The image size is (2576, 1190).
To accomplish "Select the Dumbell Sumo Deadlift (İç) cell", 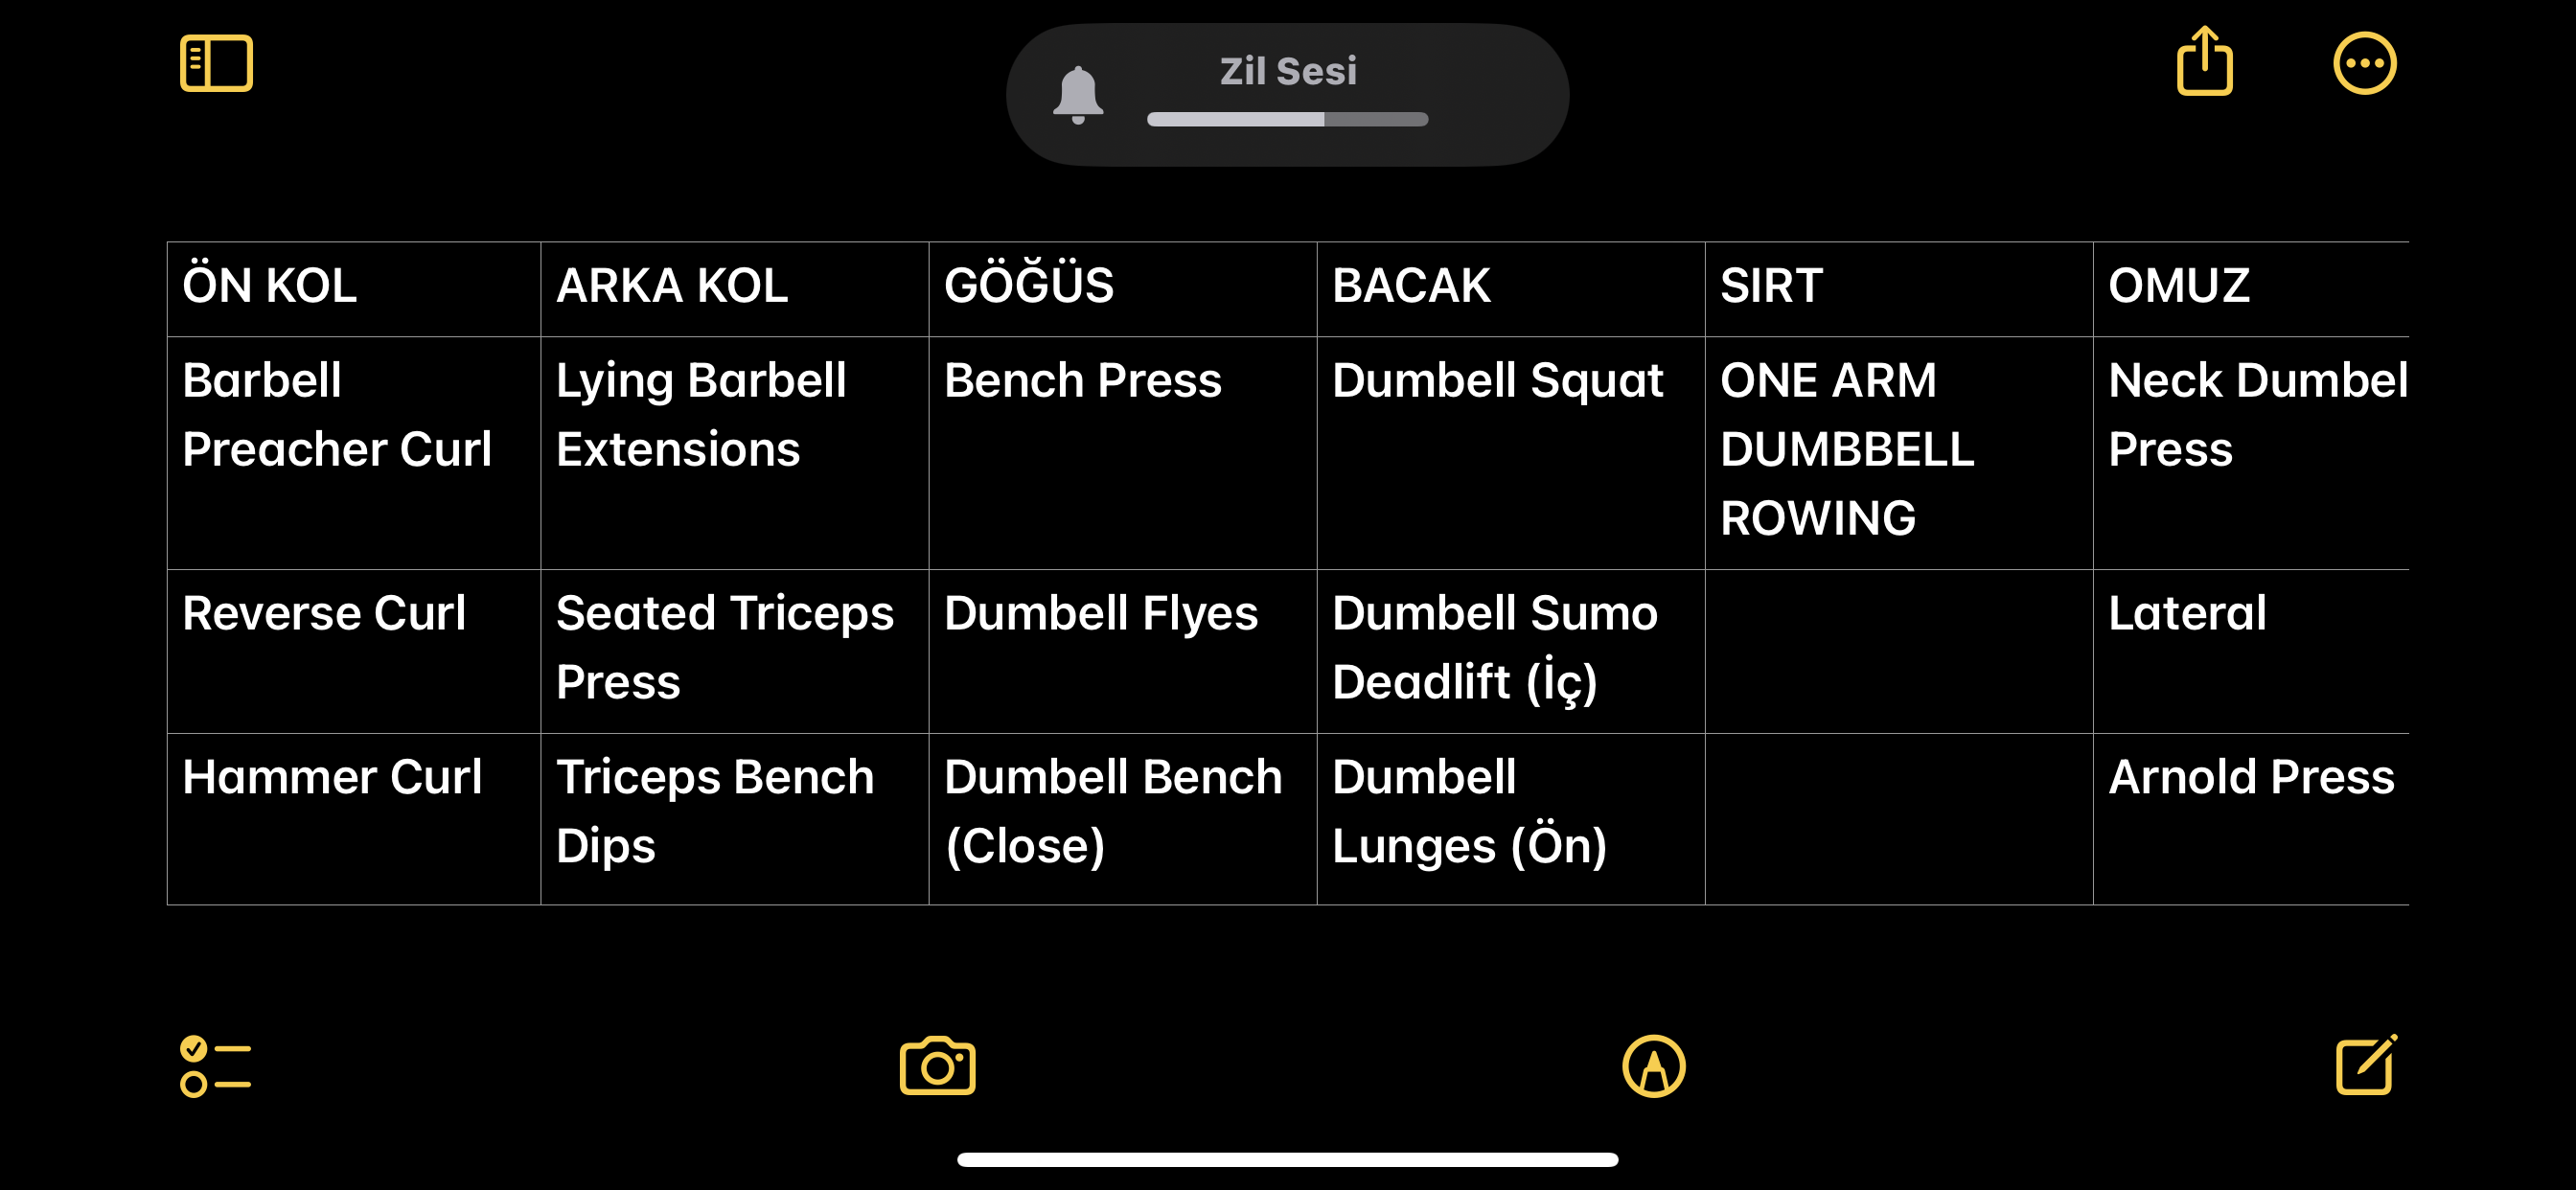I will [x=1510, y=651].
